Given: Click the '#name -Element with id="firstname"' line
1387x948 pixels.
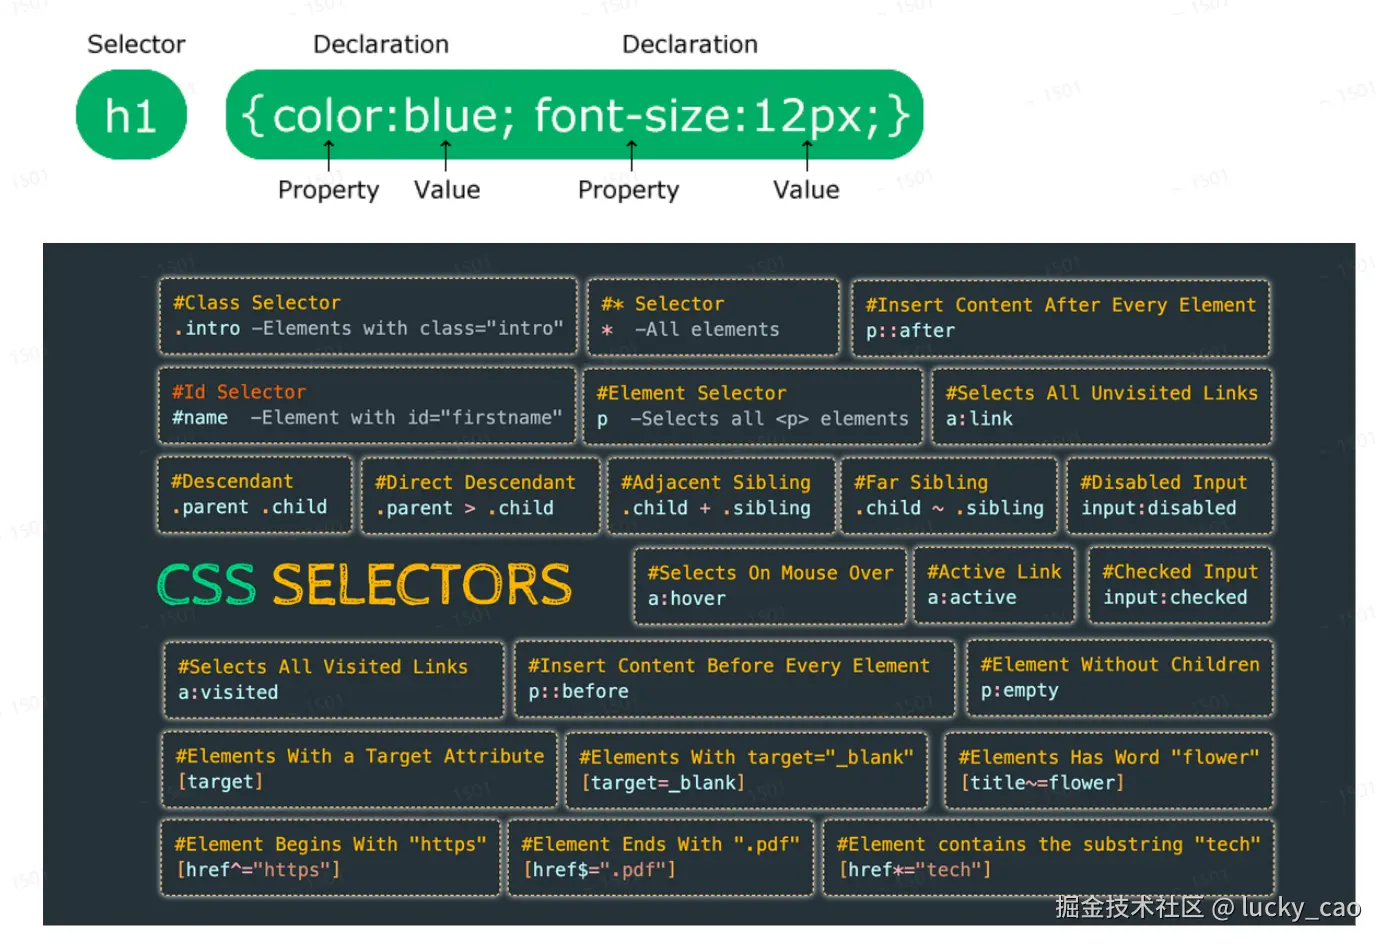Looking at the screenshot, I should point(367,417).
